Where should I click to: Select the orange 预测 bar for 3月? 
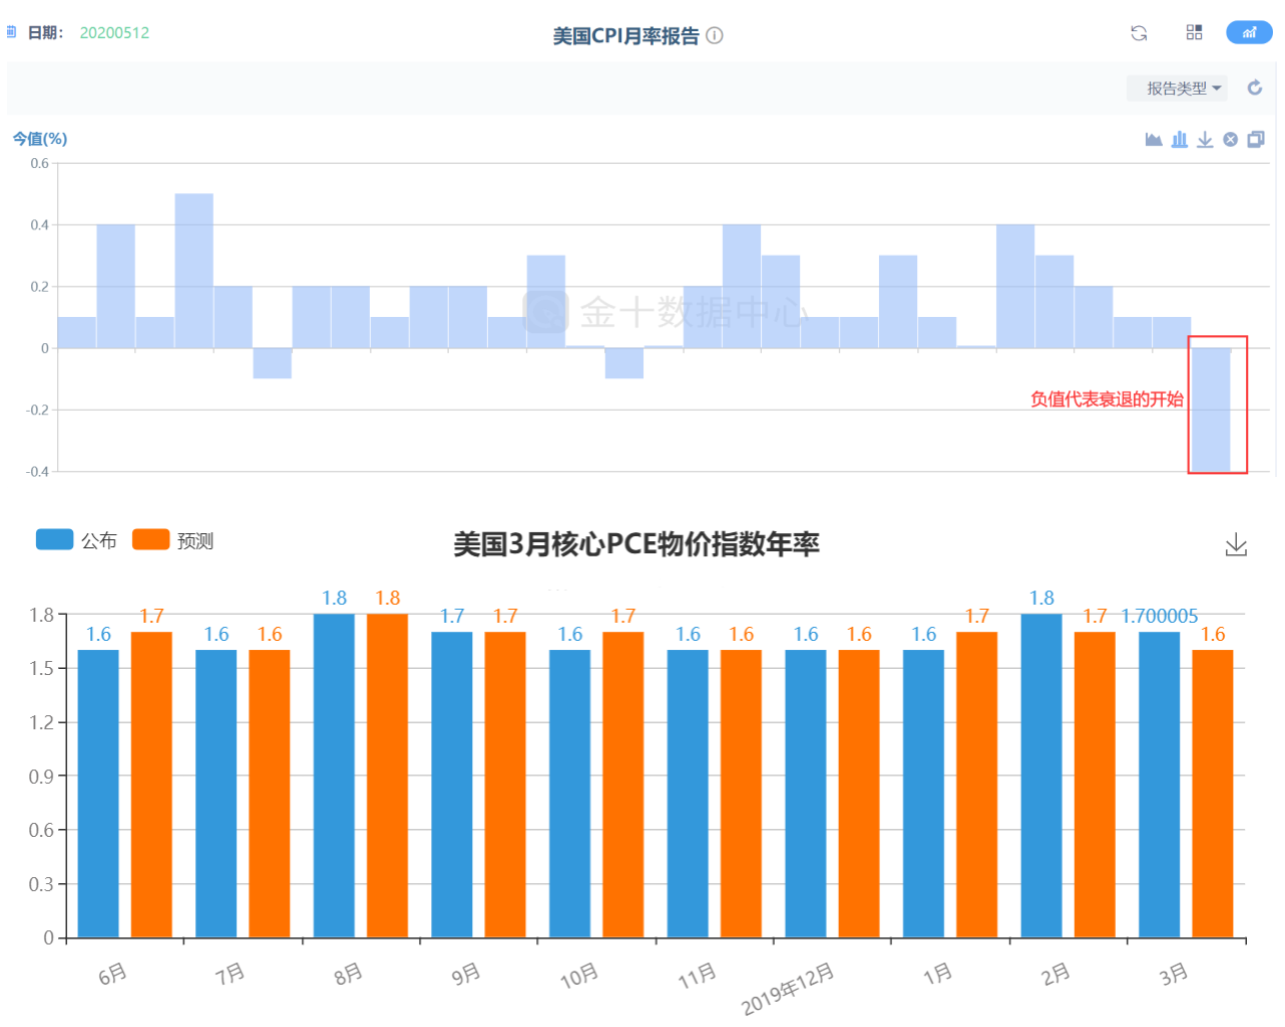coord(1213,794)
